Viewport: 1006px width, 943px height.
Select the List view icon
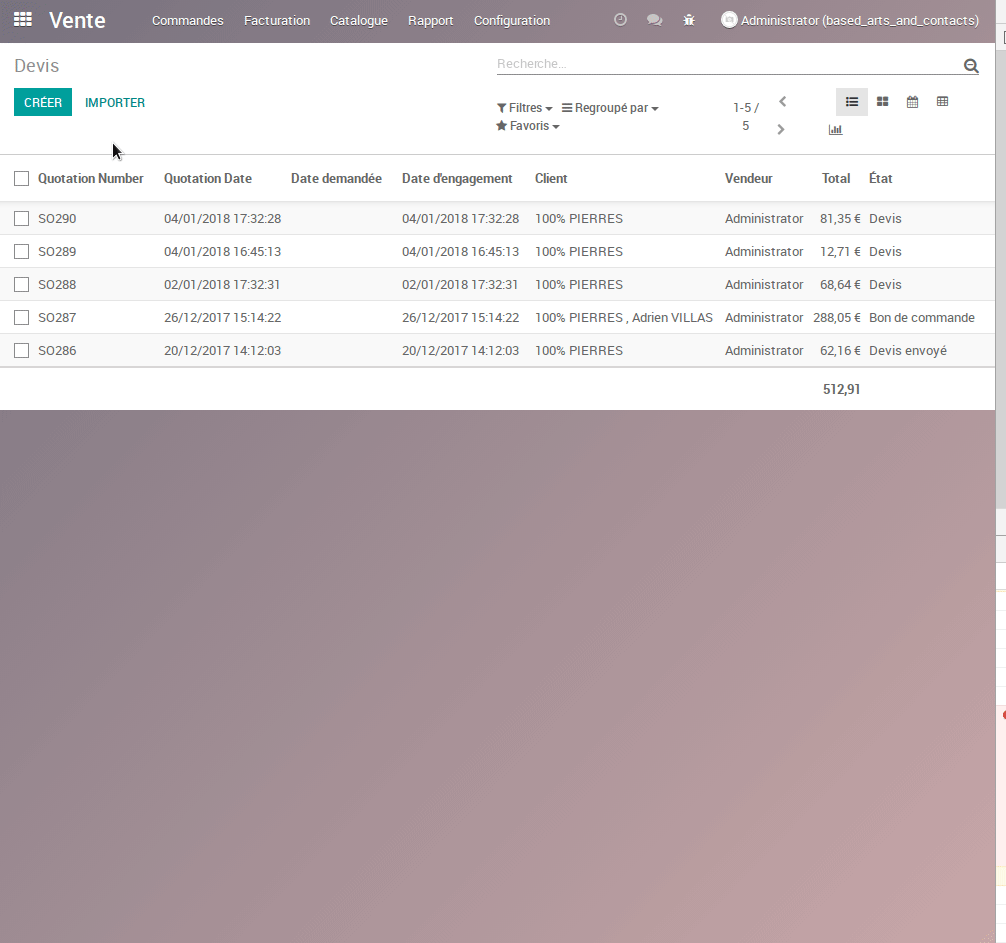click(852, 101)
